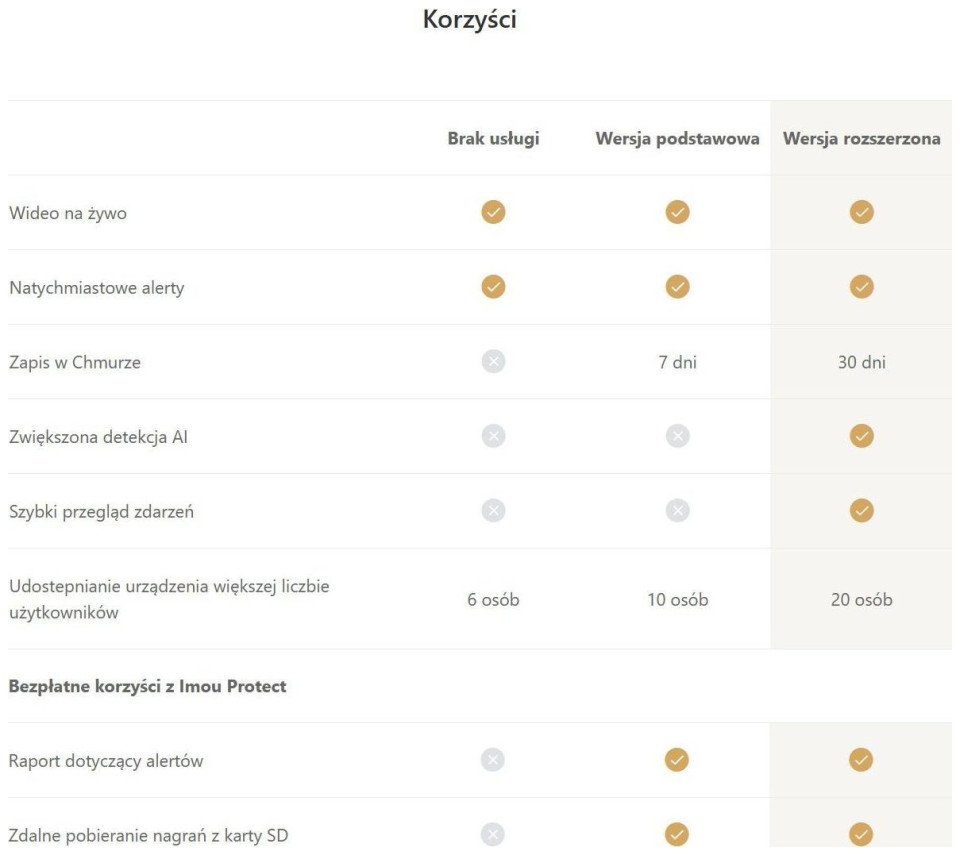The image size is (960, 855).
Task: Click Zapis w Chmurze X icon under Brak usługi
Action: tap(493, 362)
